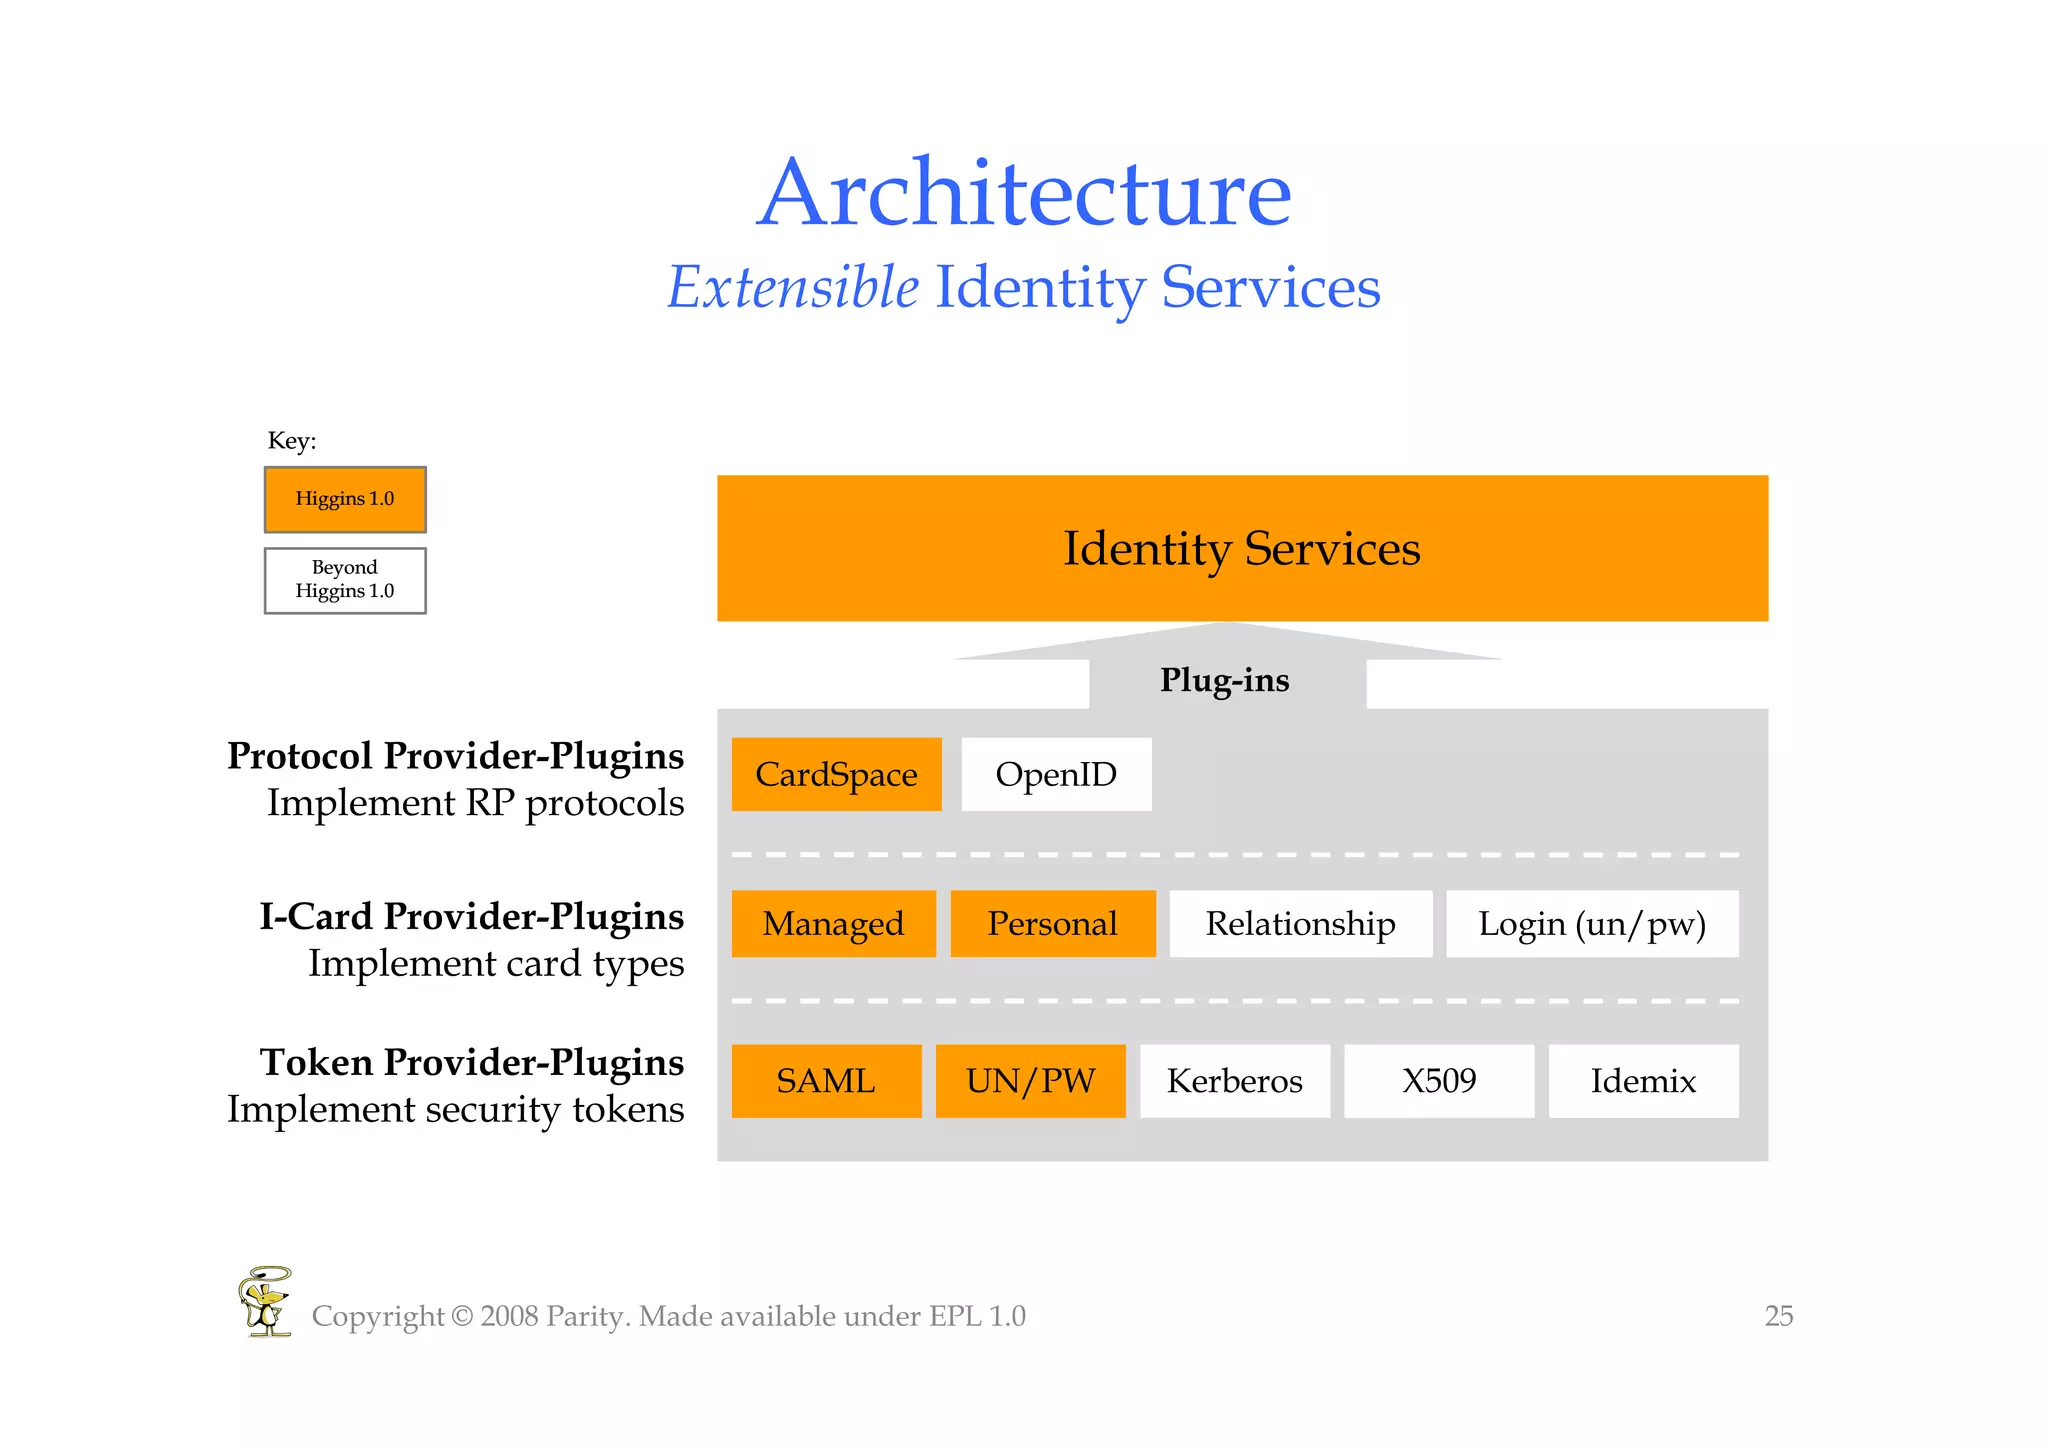The width and height of the screenshot is (2048, 1447).
Task: Select the Login (un/pw) box
Action: pyautogui.click(x=1592, y=923)
